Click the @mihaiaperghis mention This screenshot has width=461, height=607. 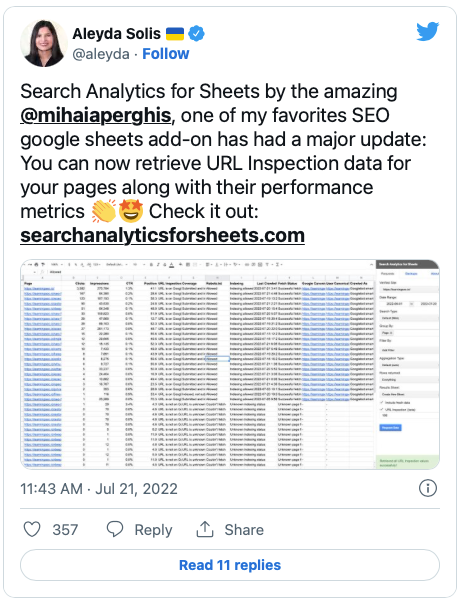coord(96,115)
